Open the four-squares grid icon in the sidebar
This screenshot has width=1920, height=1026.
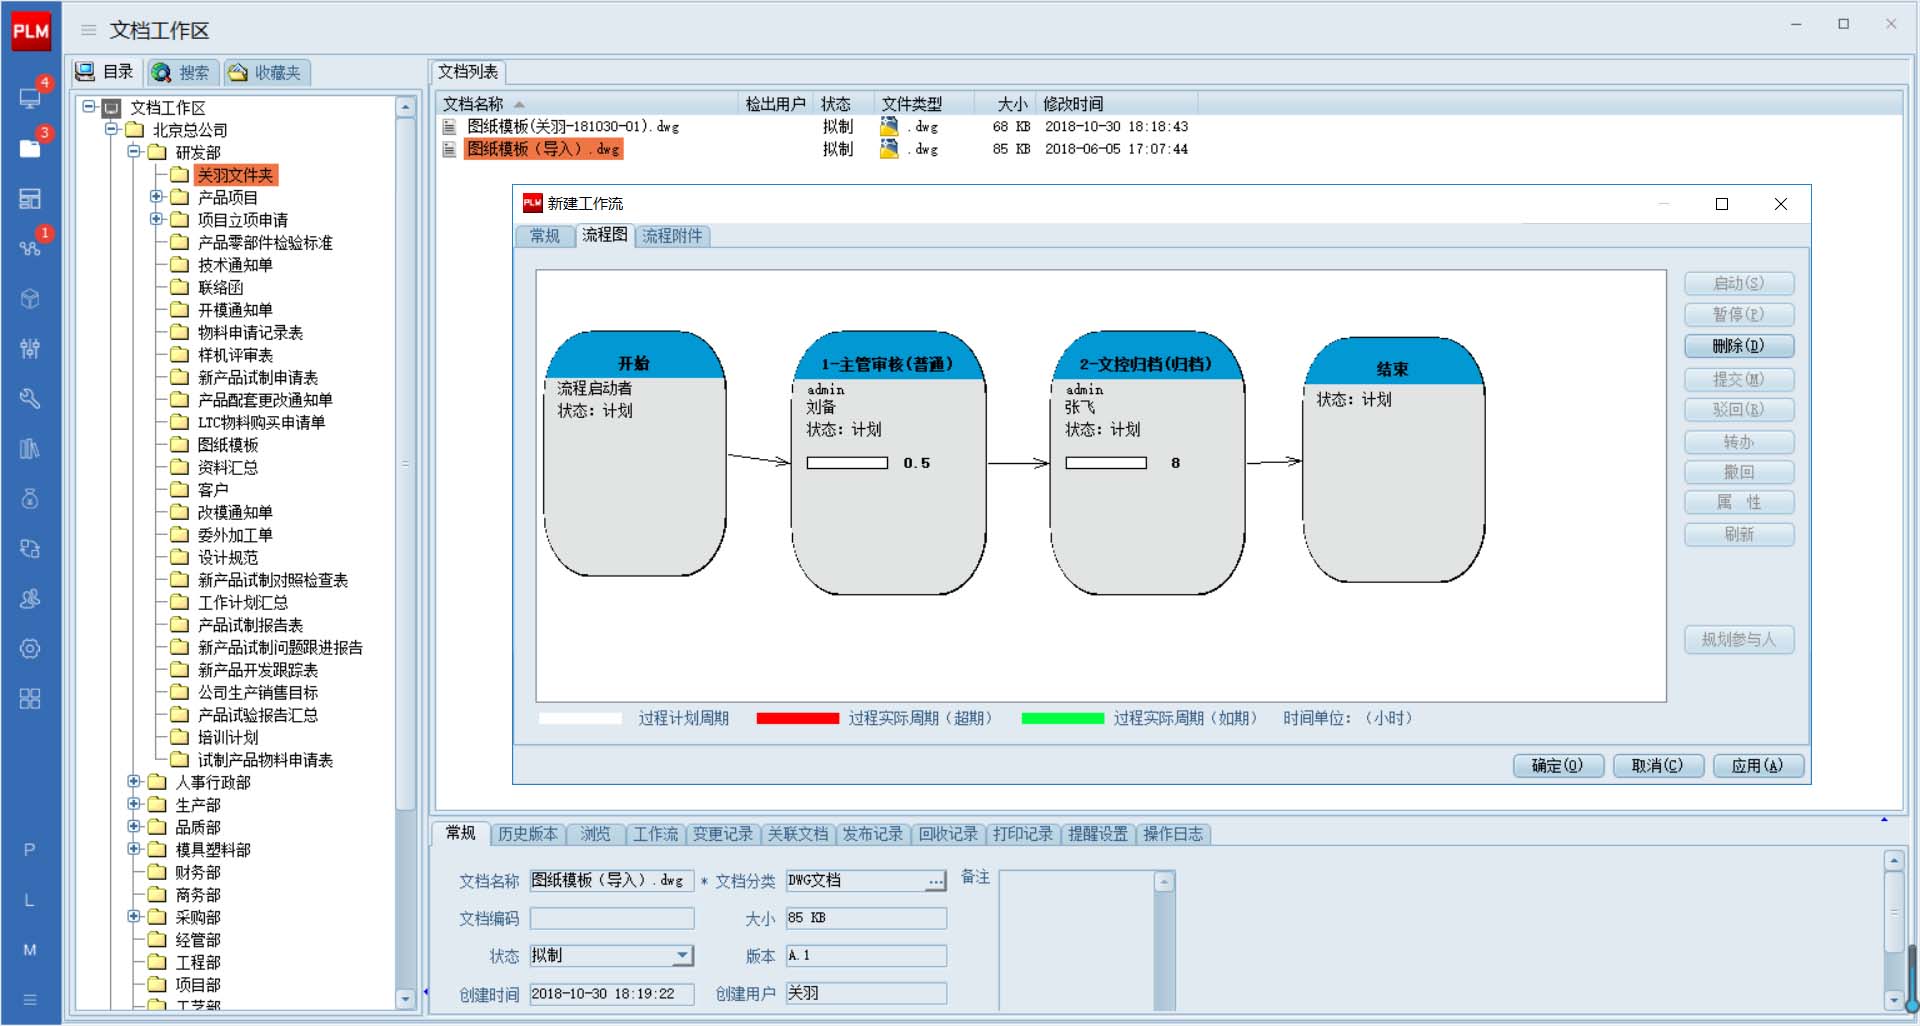[x=30, y=698]
